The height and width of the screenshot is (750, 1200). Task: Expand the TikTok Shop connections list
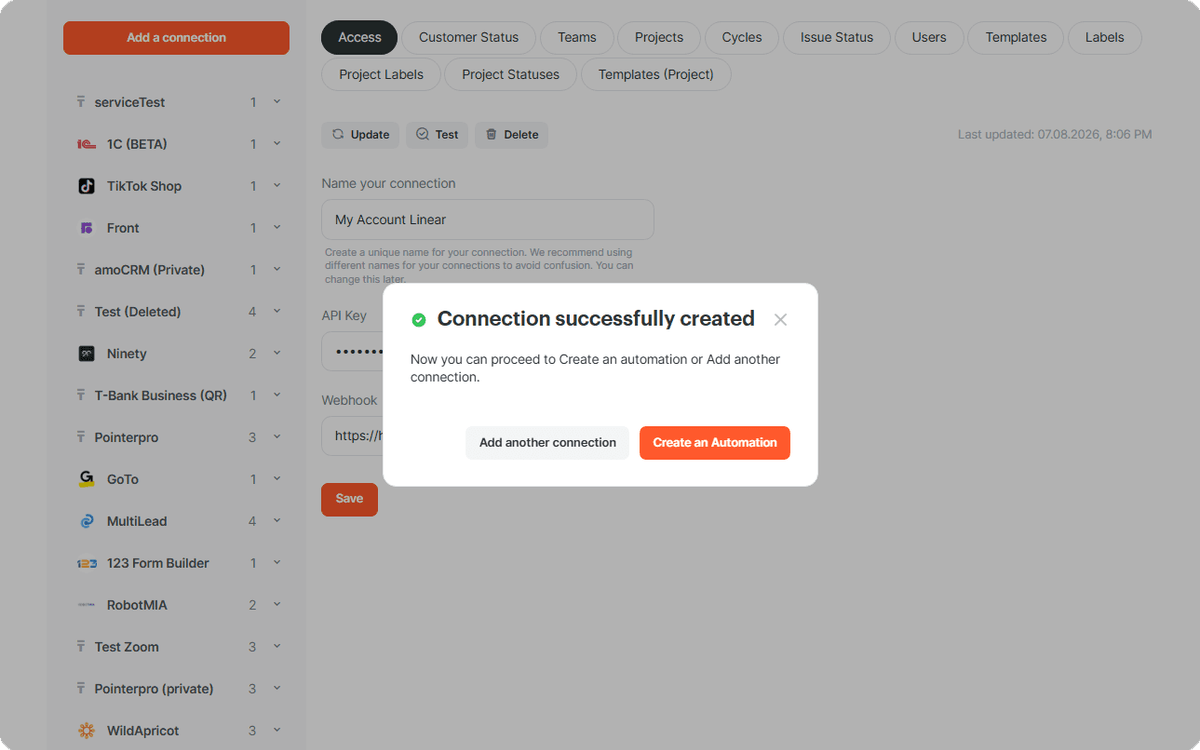277,186
